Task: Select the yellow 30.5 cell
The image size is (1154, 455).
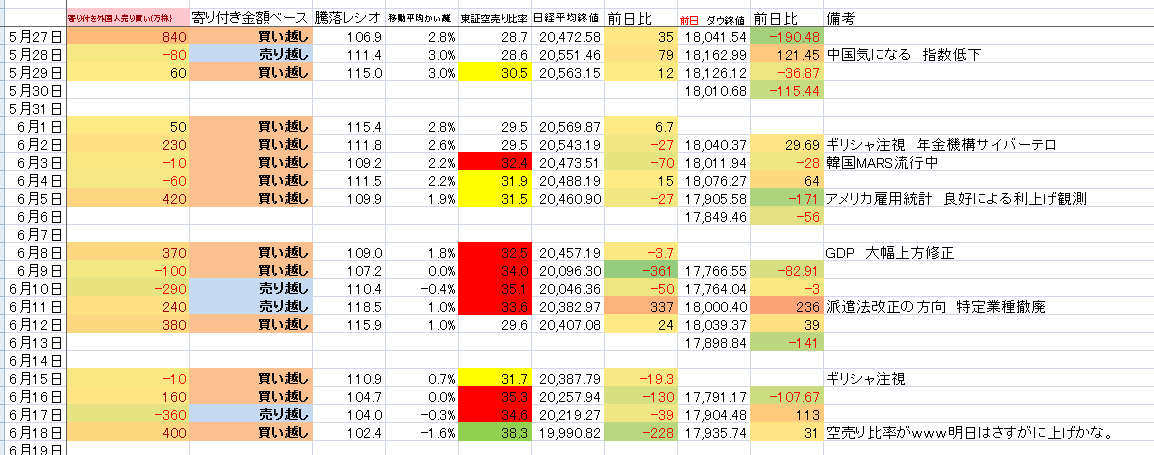Action: point(495,72)
